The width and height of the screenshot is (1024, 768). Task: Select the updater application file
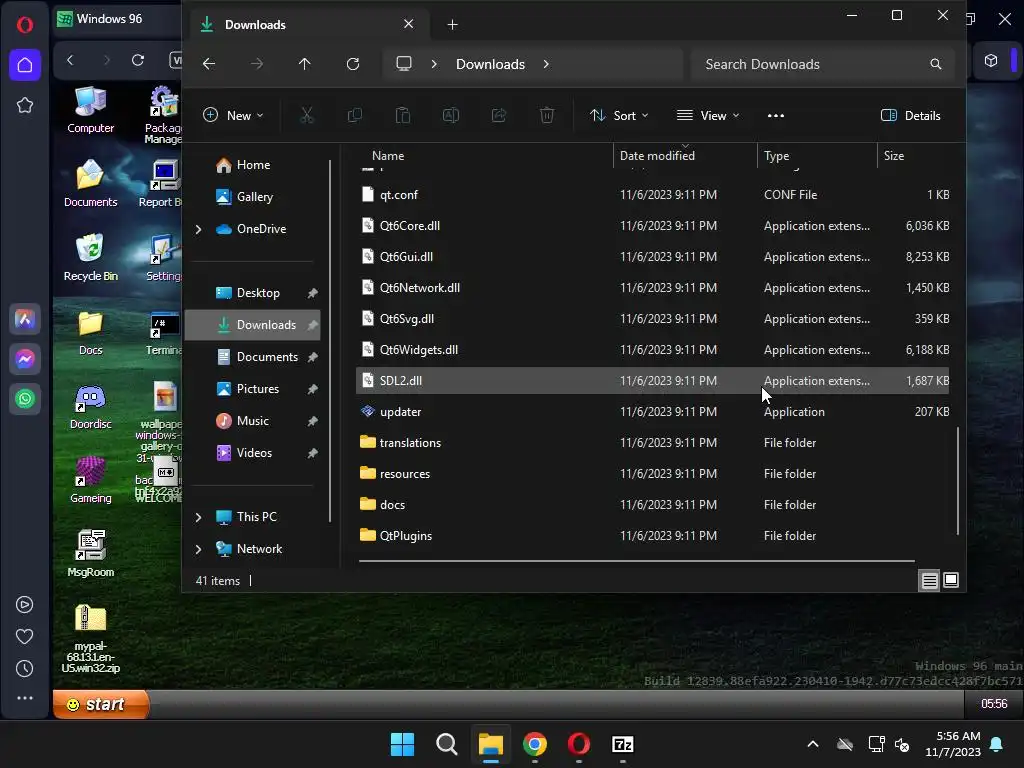(652, 412)
